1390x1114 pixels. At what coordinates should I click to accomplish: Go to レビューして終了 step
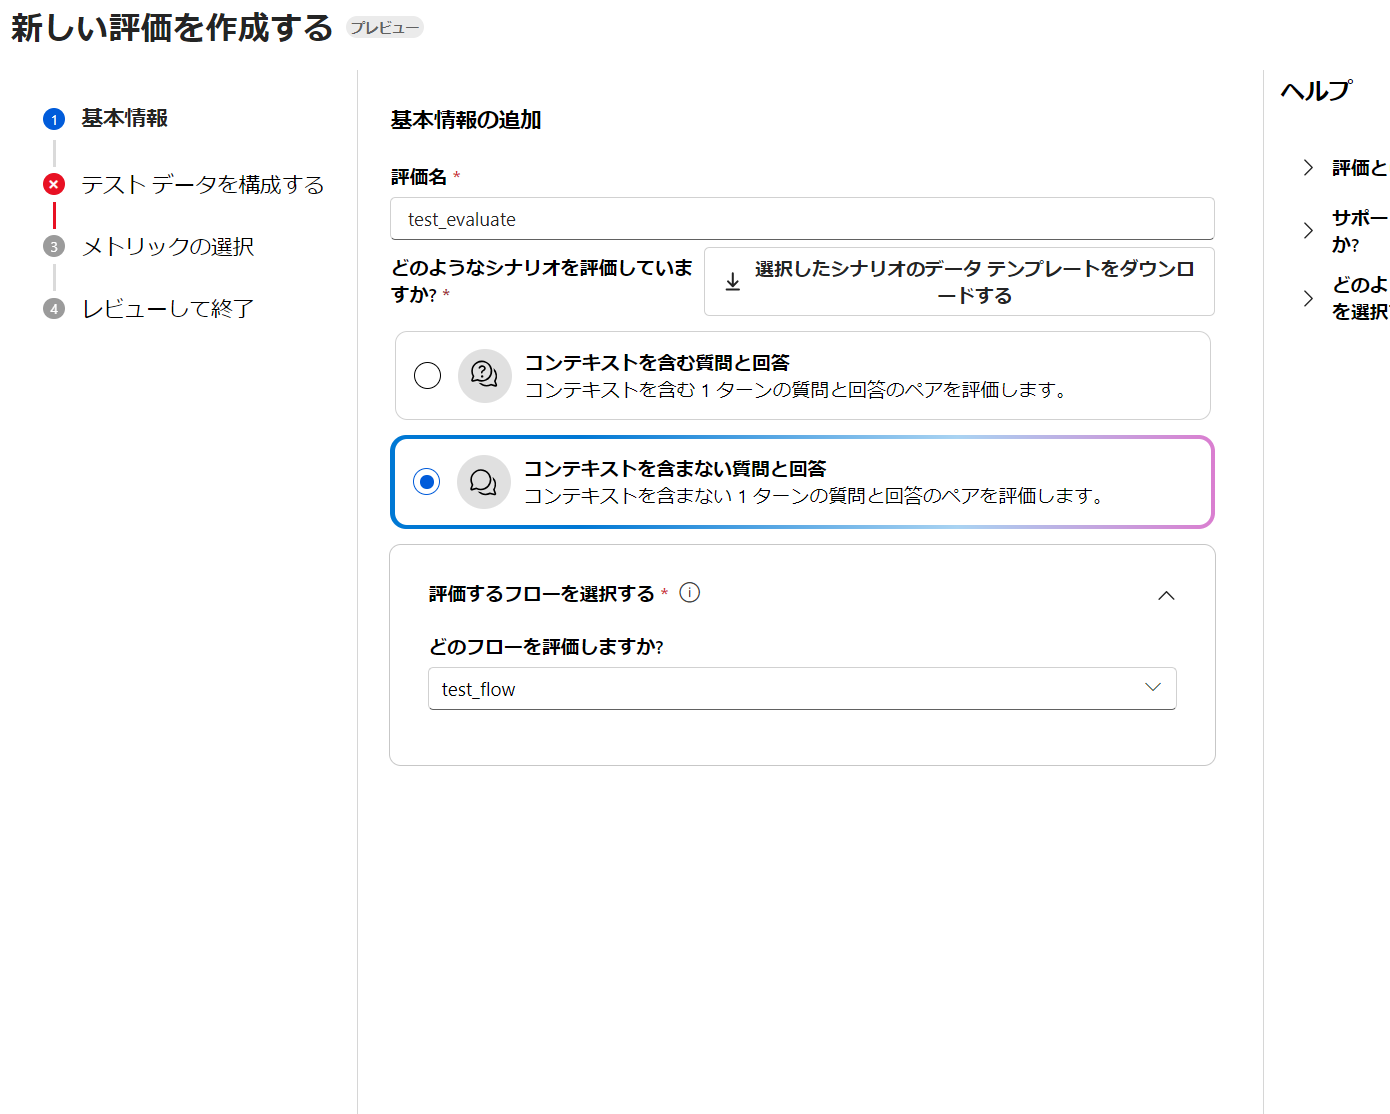pos(168,308)
